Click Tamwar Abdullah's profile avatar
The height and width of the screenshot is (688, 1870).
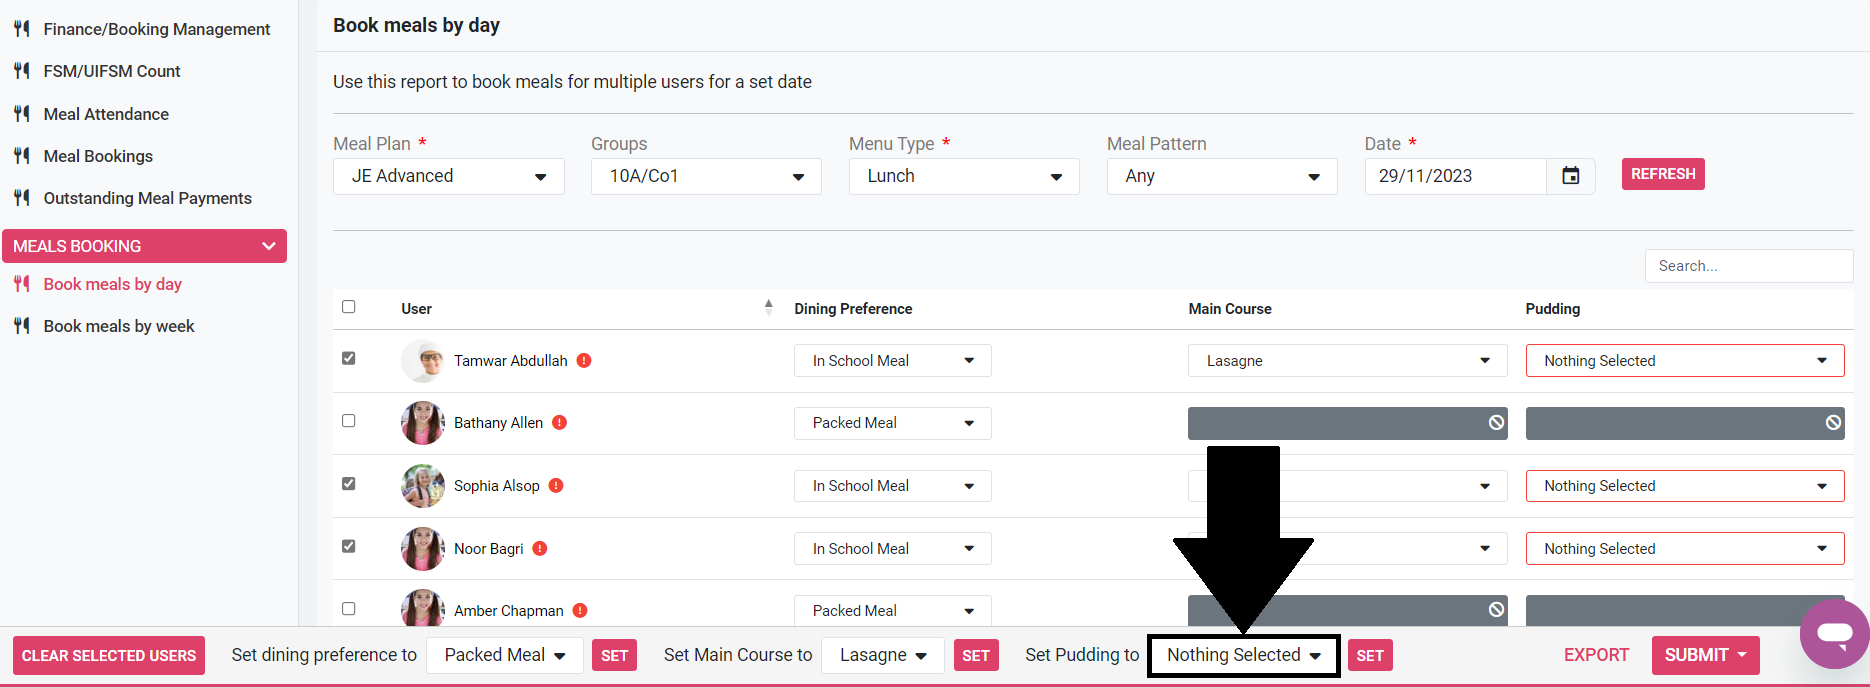click(x=422, y=361)
